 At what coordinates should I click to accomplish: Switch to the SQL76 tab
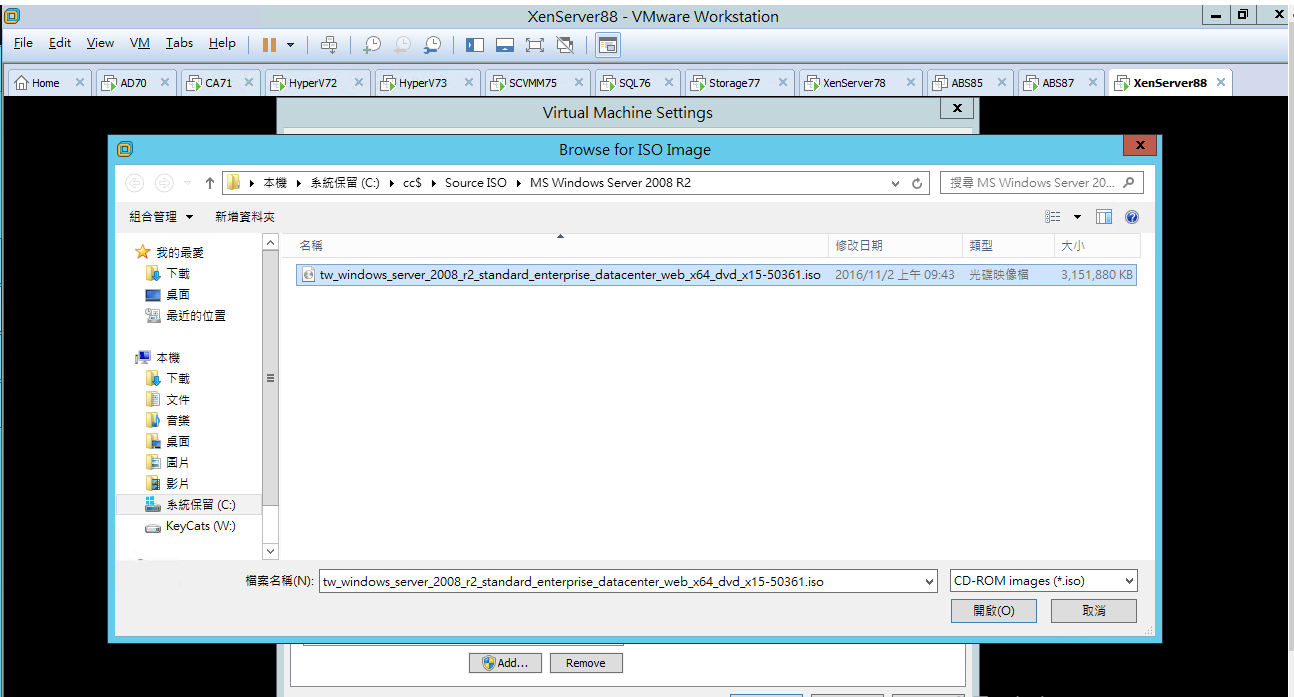point(634,83)
